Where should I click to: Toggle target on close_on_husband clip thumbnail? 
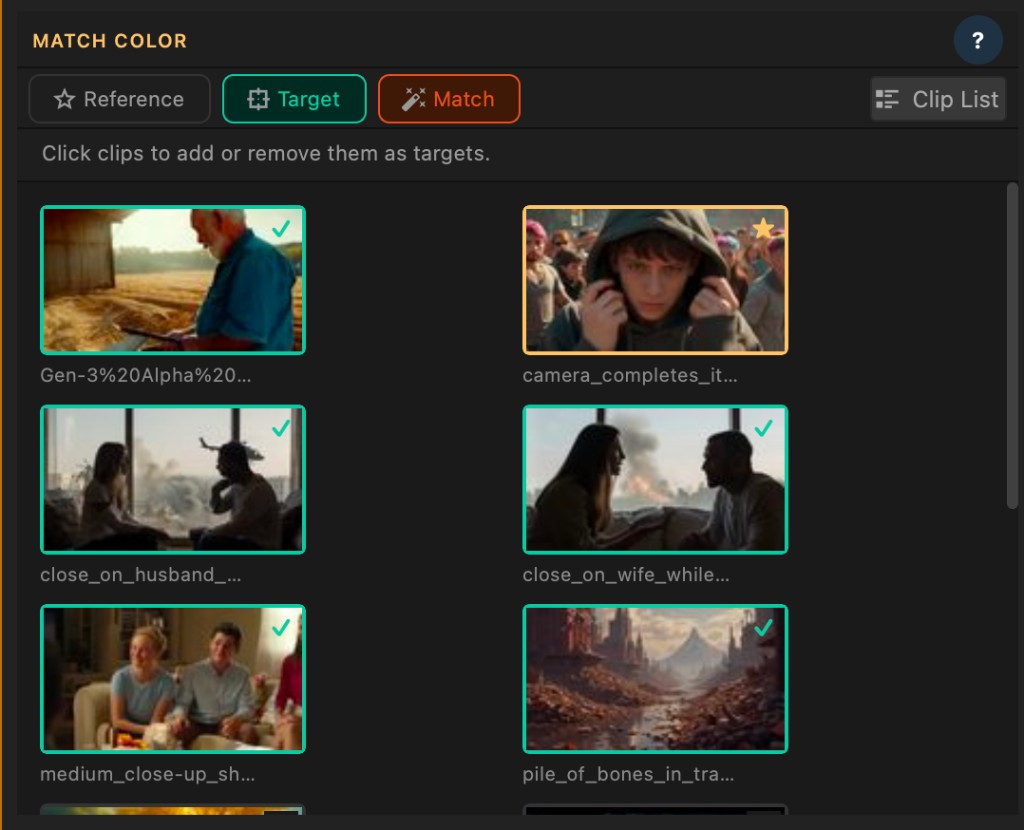pyautogui.click(x=173, y=479)
